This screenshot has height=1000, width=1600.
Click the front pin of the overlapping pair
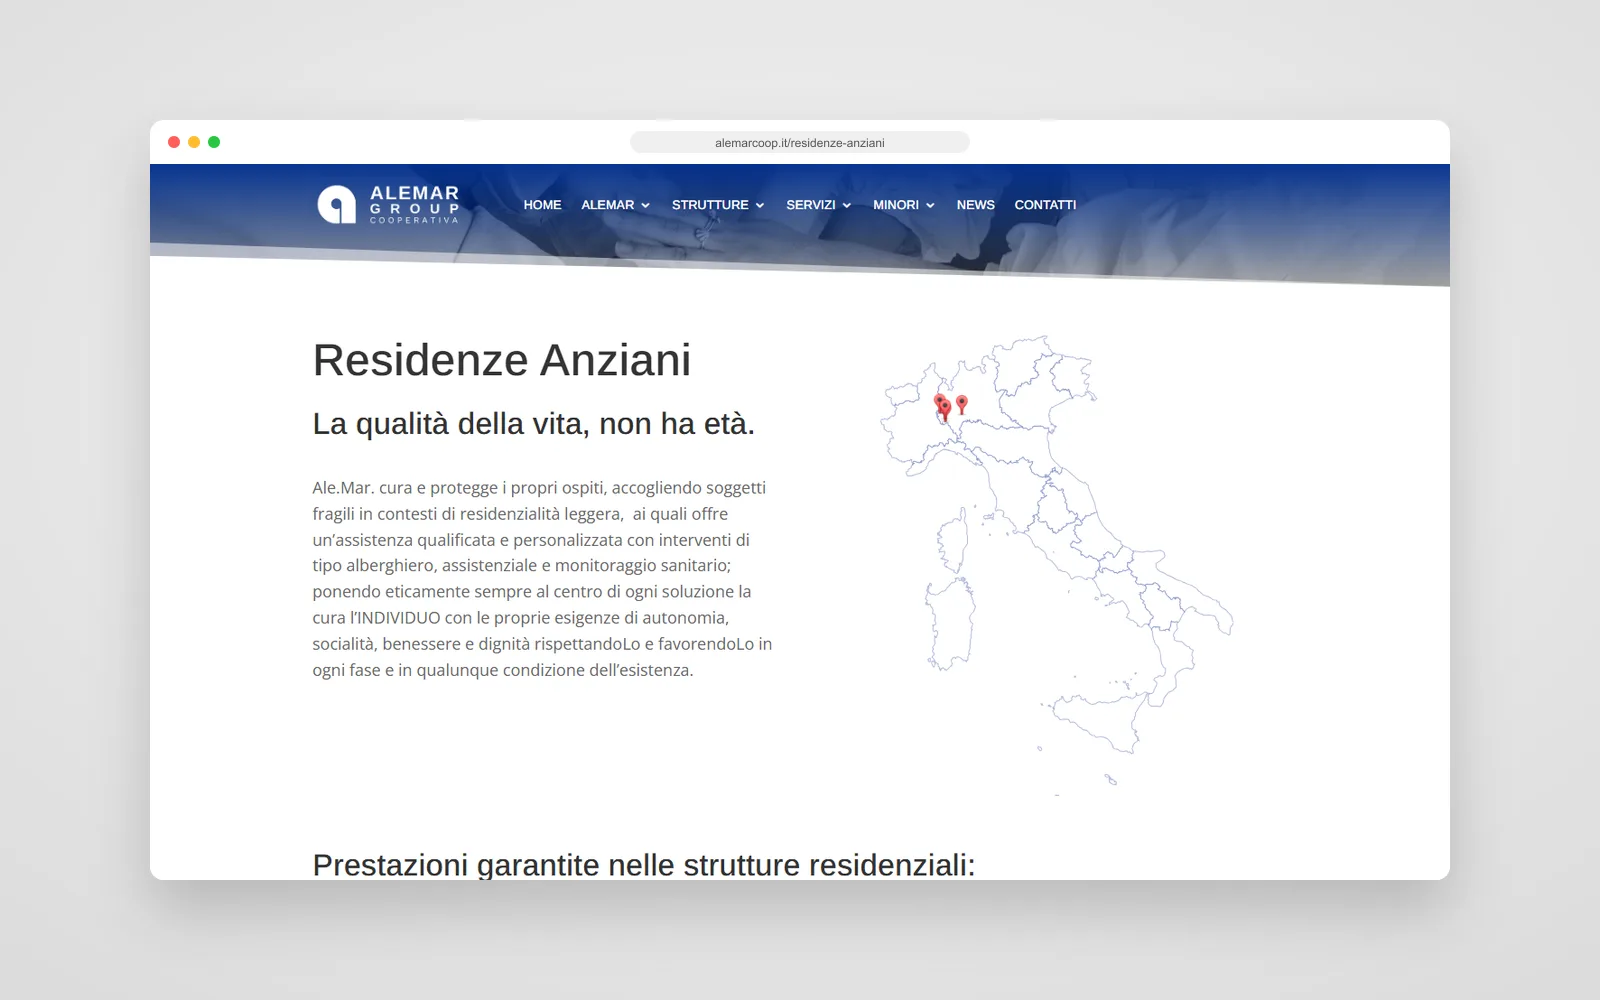tap(945, 407)
